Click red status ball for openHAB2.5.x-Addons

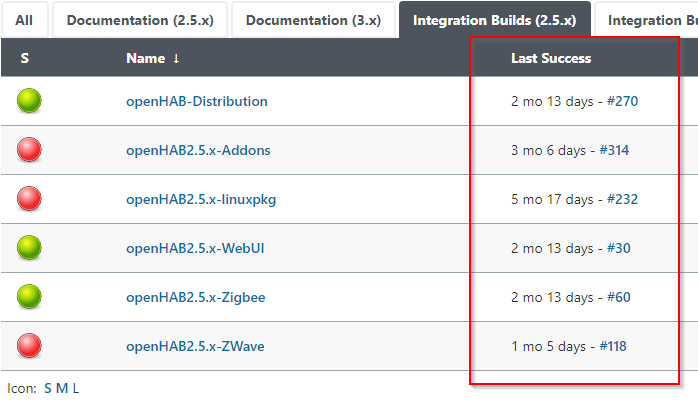(x=29, y=150)
